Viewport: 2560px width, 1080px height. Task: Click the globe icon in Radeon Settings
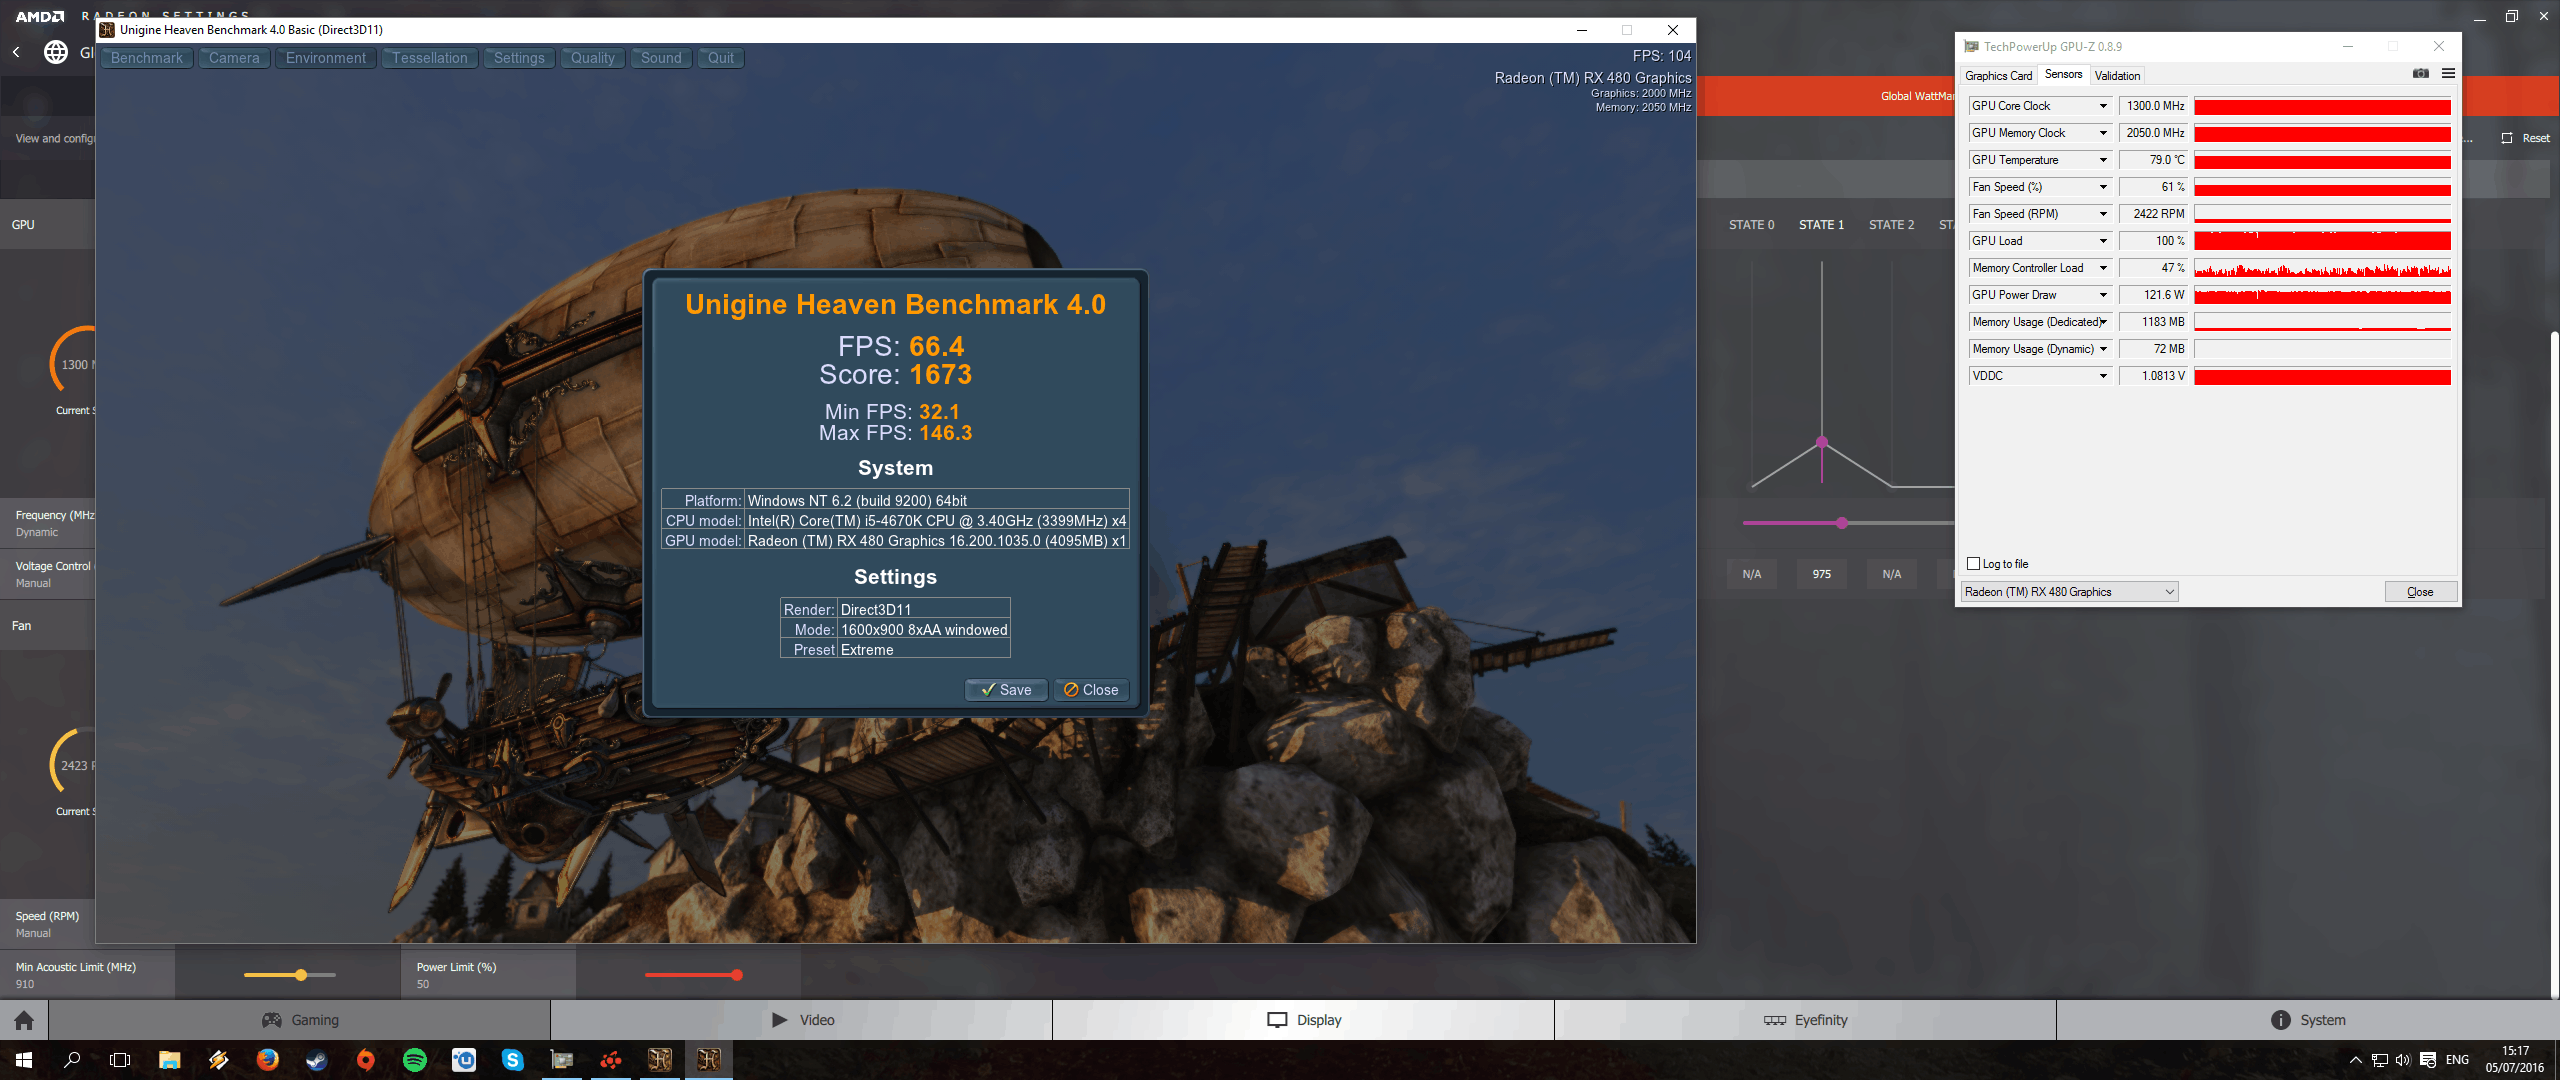pos(56,52)
